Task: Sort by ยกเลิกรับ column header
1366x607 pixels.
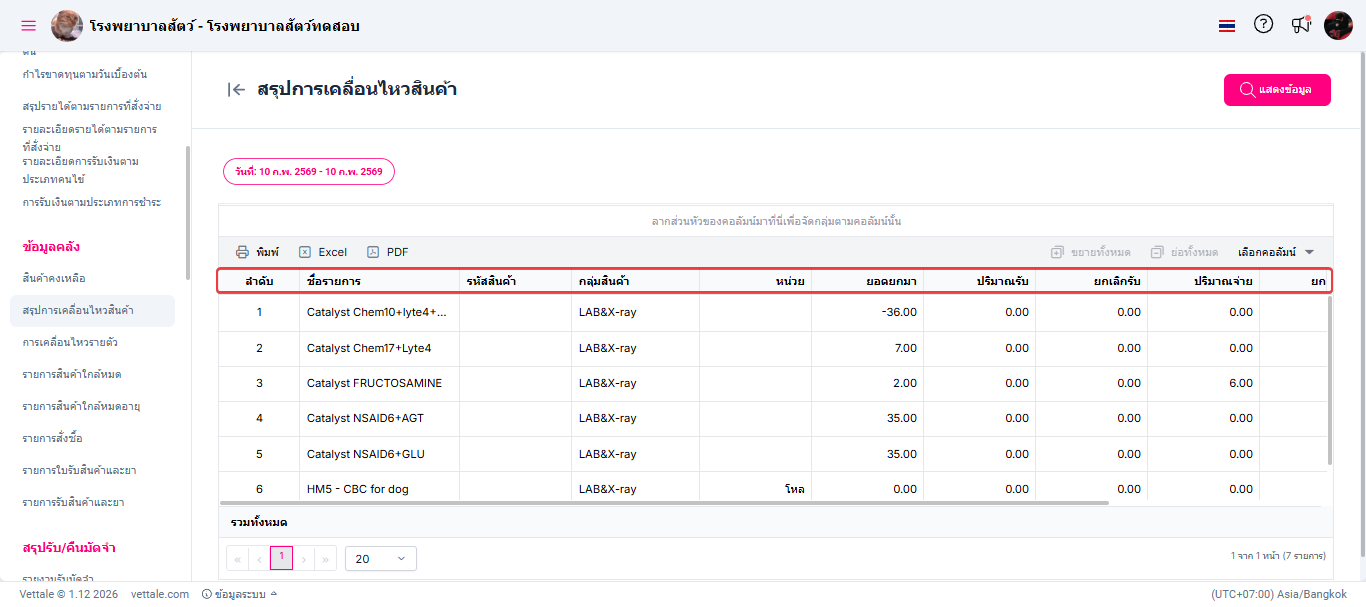Action: coord(1091,282)
